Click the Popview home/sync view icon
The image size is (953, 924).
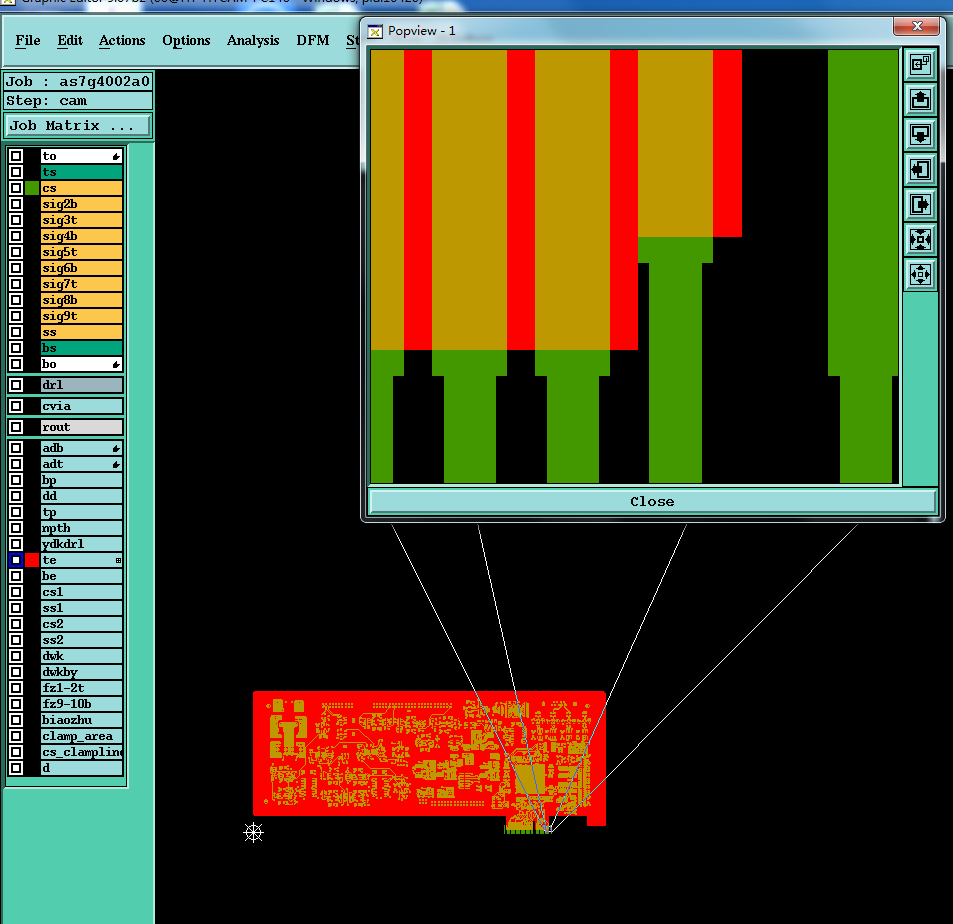[x=920, y=64]
